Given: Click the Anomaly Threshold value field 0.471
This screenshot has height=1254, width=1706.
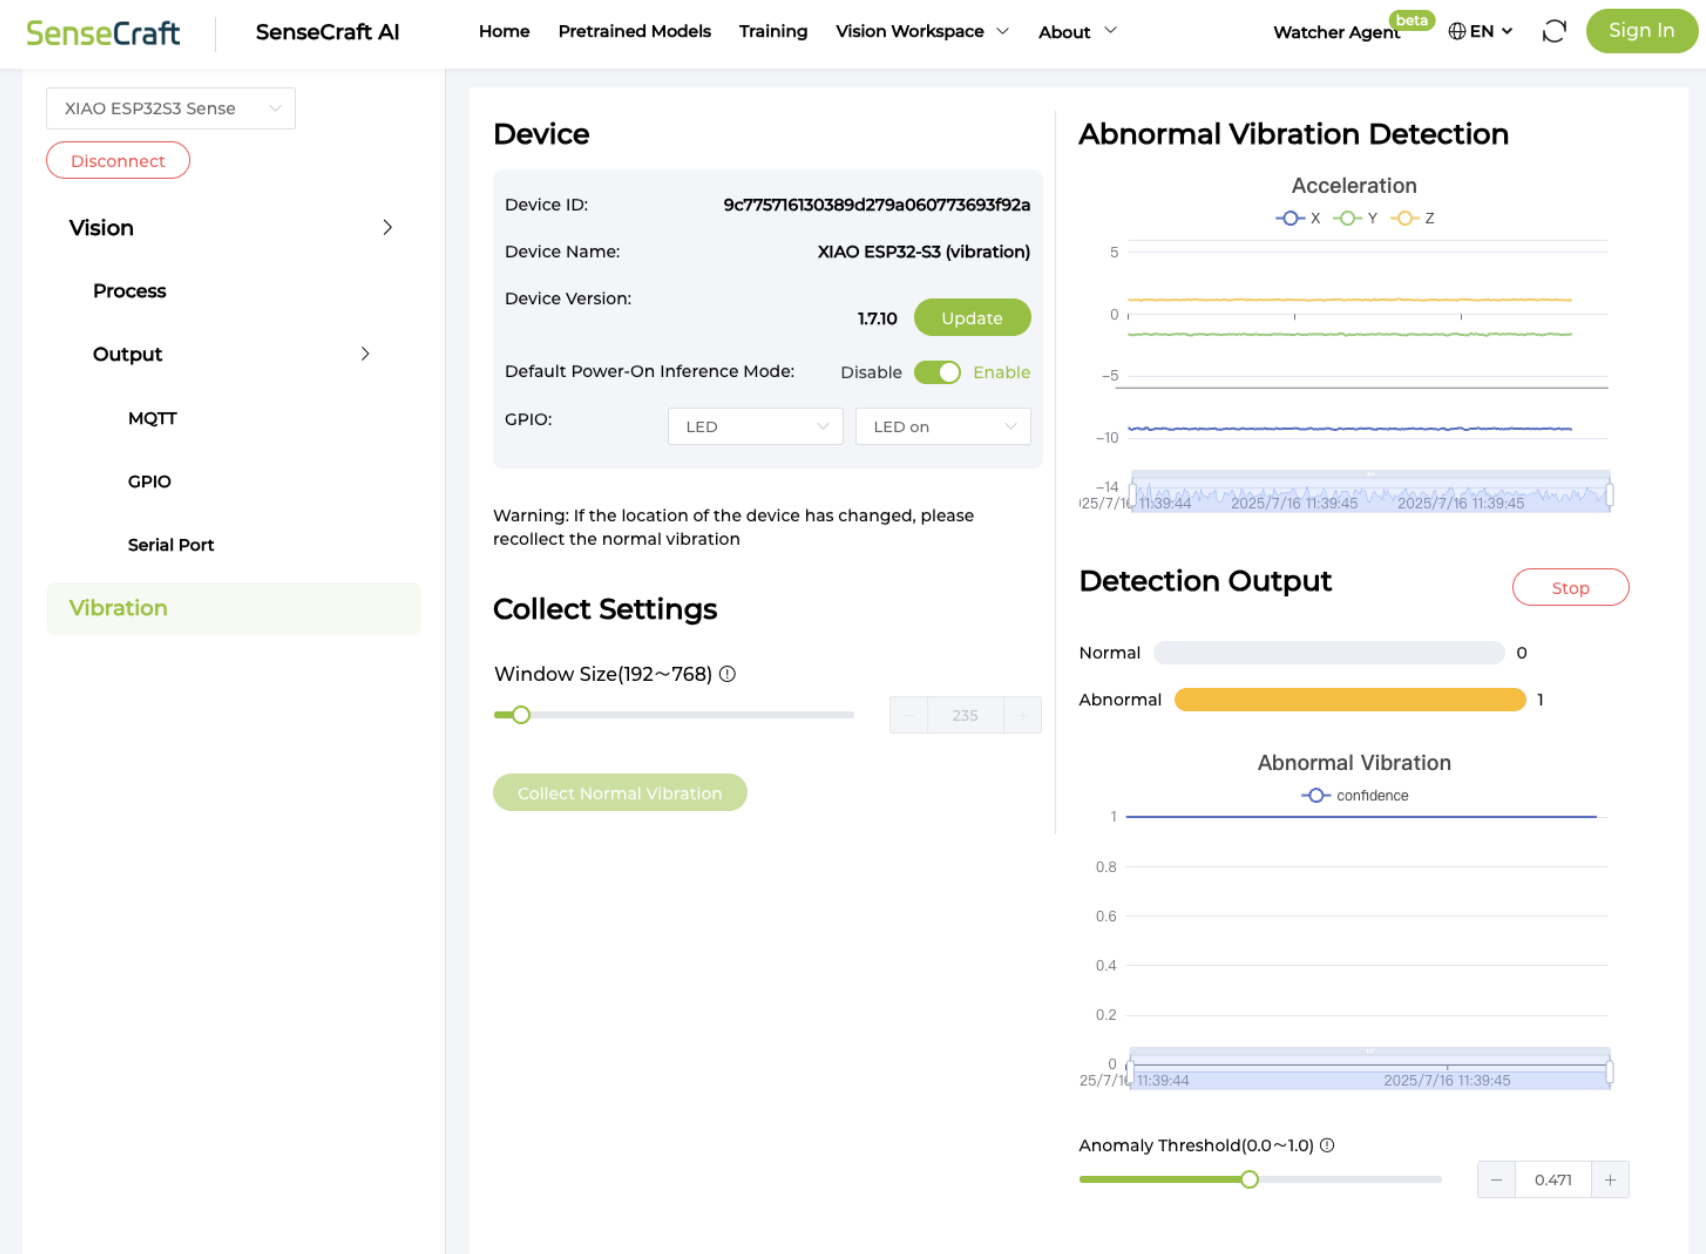Looking at the screenshot, I should 1553,1179.
